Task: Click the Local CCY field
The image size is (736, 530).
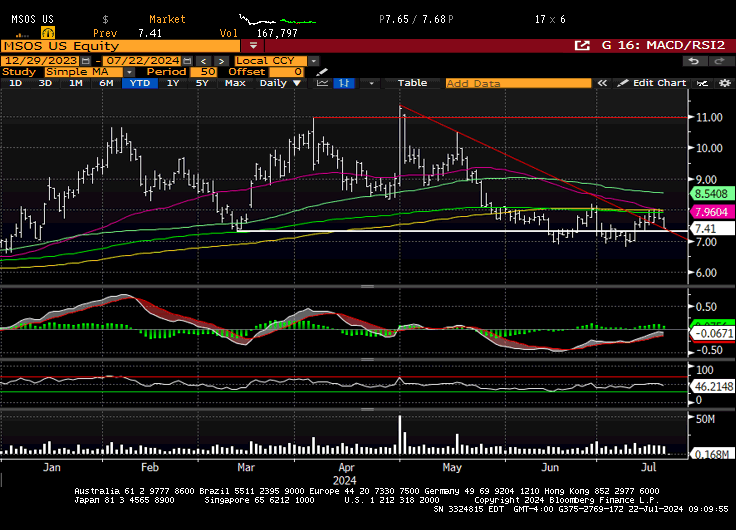Action: point(271,61)
